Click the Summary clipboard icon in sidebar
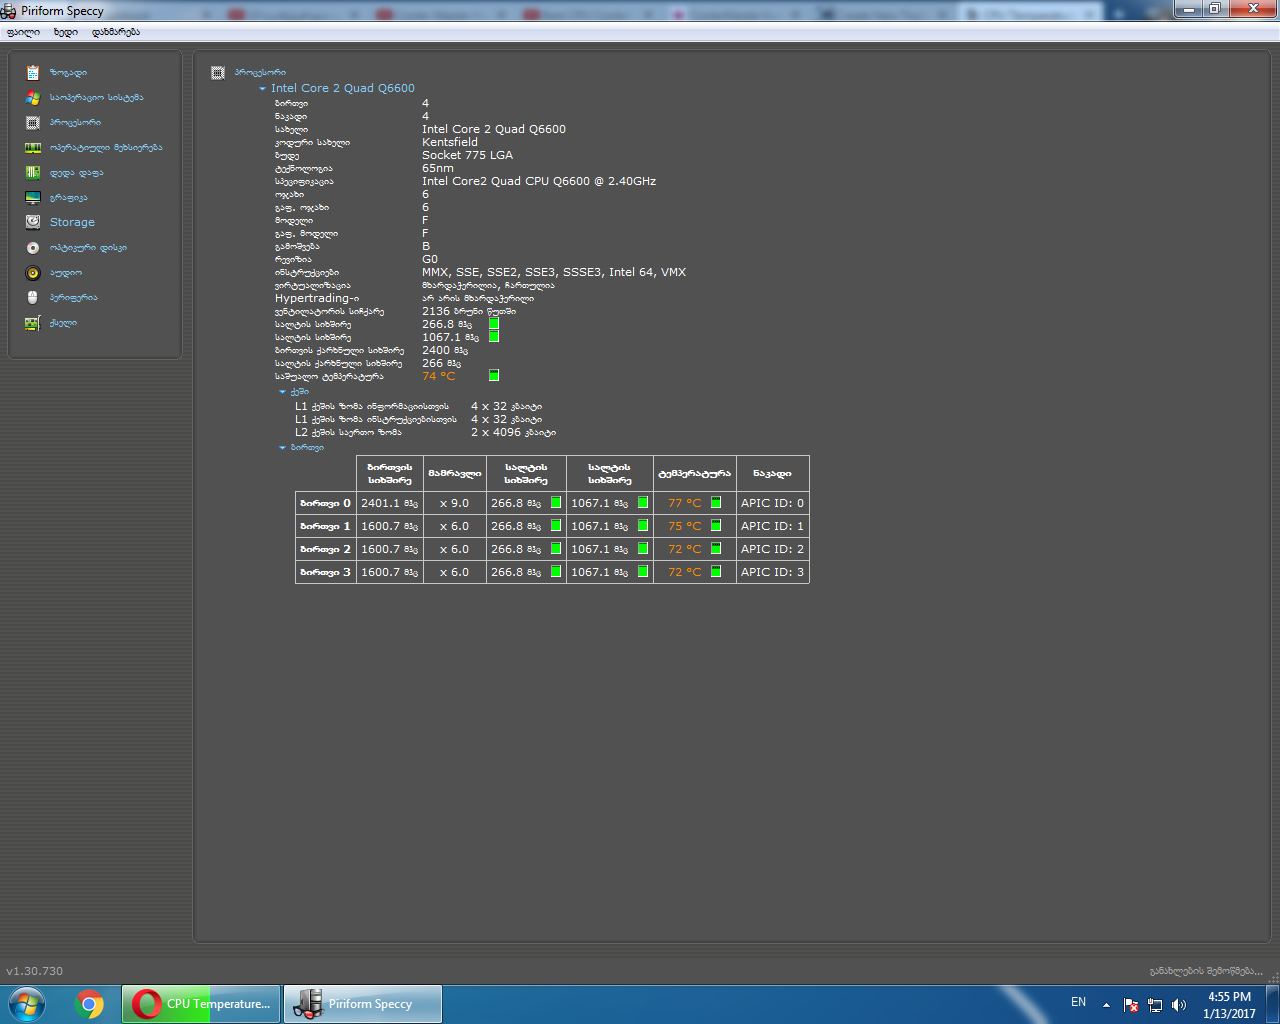 pos(33,73)
